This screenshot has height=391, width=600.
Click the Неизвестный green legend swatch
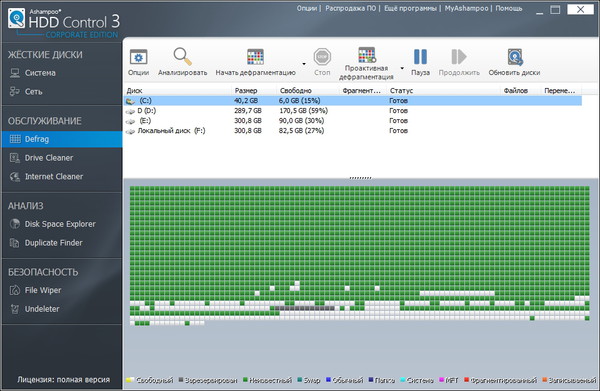tap(245, 380)
